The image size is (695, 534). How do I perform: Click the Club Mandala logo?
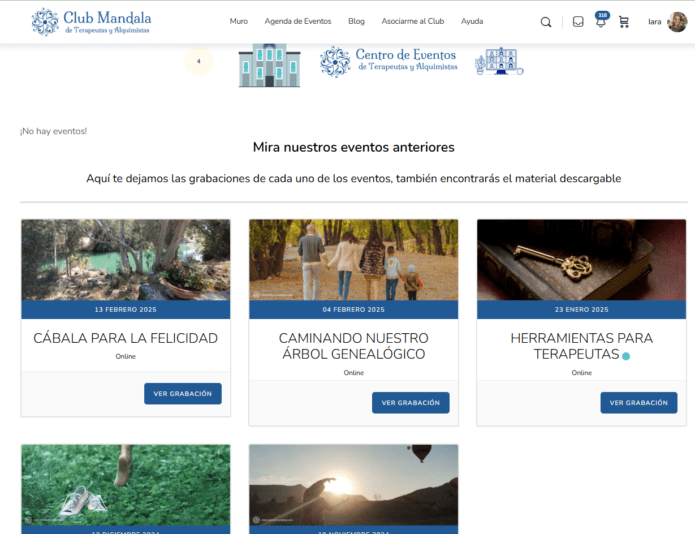(x=91, y=22)
